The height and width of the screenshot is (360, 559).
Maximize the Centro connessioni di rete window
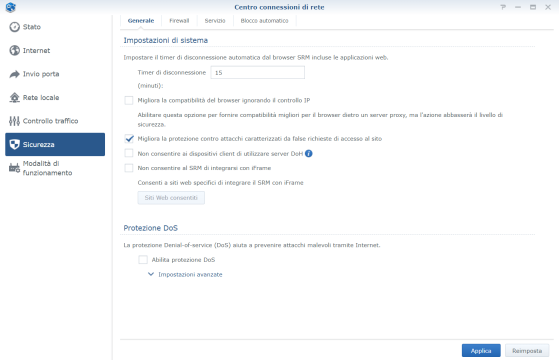[533, 7]
